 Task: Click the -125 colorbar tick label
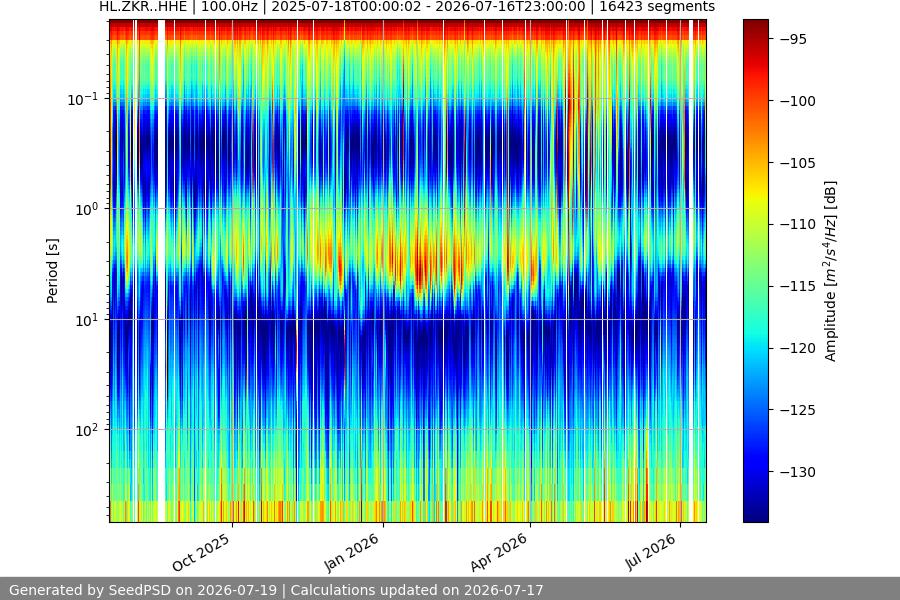coord(797,410)
